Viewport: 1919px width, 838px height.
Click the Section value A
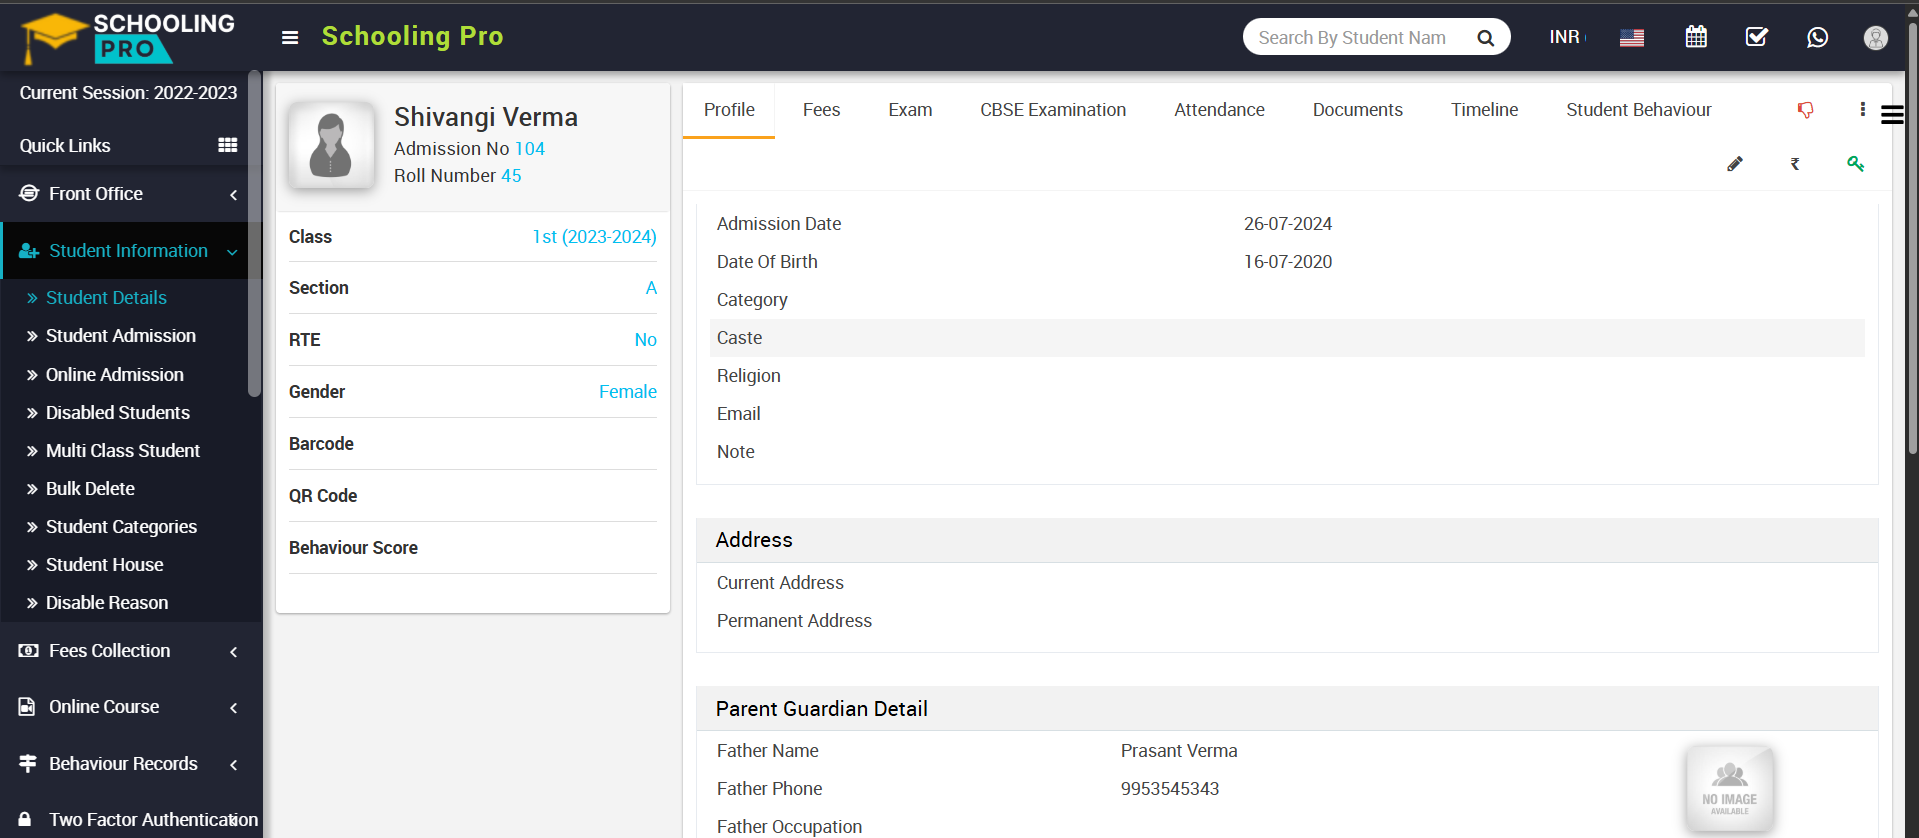click(651, 288)
